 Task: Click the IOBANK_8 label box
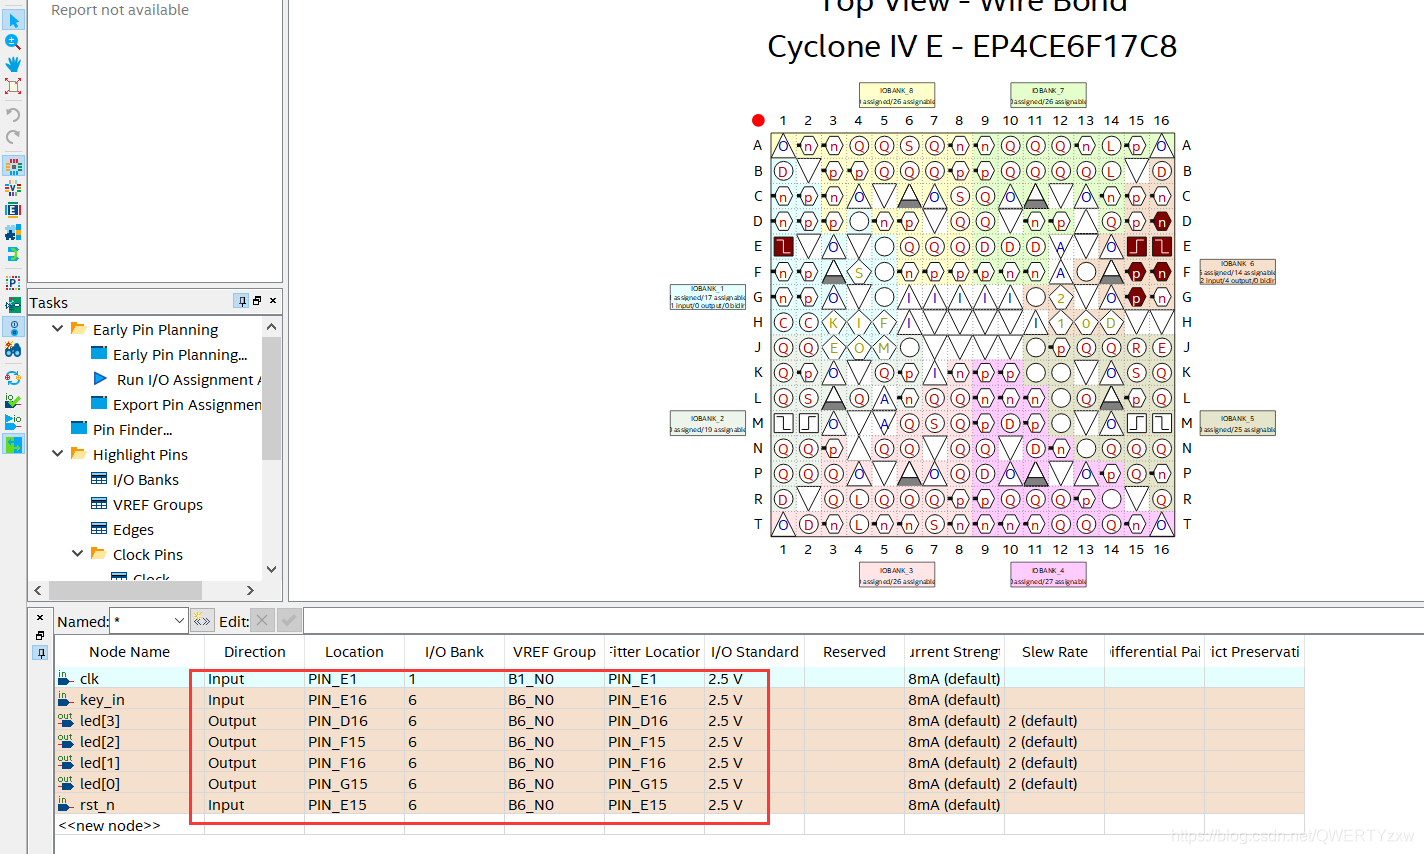897,95
